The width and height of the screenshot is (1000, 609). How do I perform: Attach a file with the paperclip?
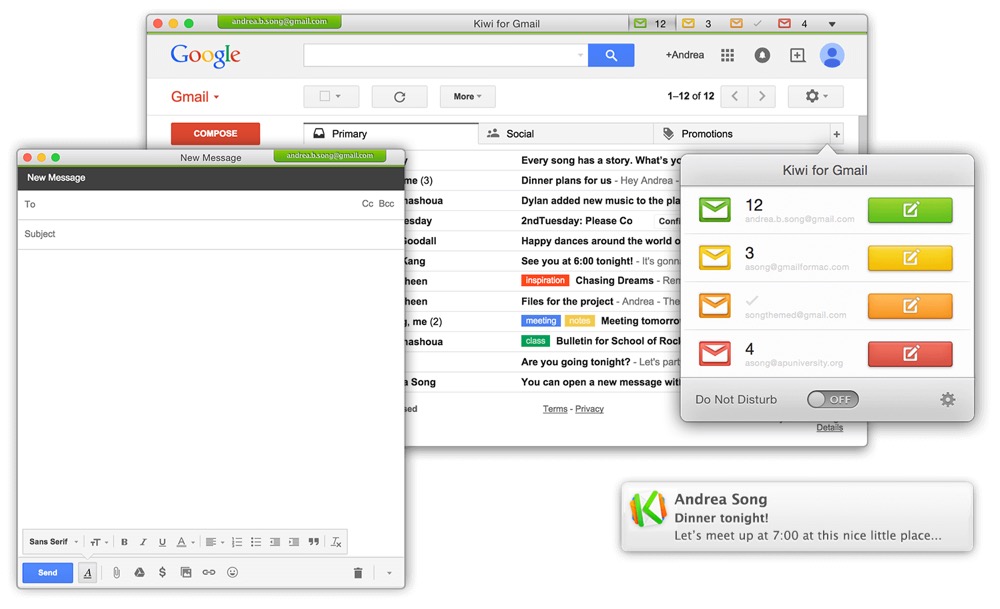116,573
